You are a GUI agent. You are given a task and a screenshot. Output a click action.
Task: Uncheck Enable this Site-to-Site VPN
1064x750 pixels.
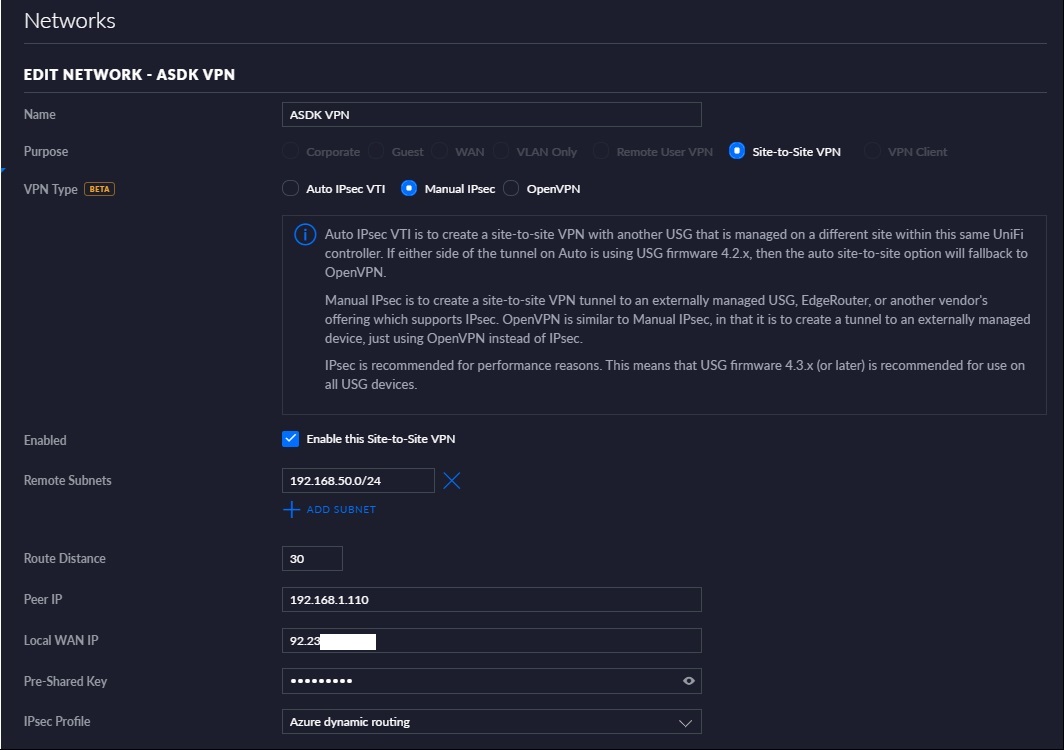[x=291, y=439]
